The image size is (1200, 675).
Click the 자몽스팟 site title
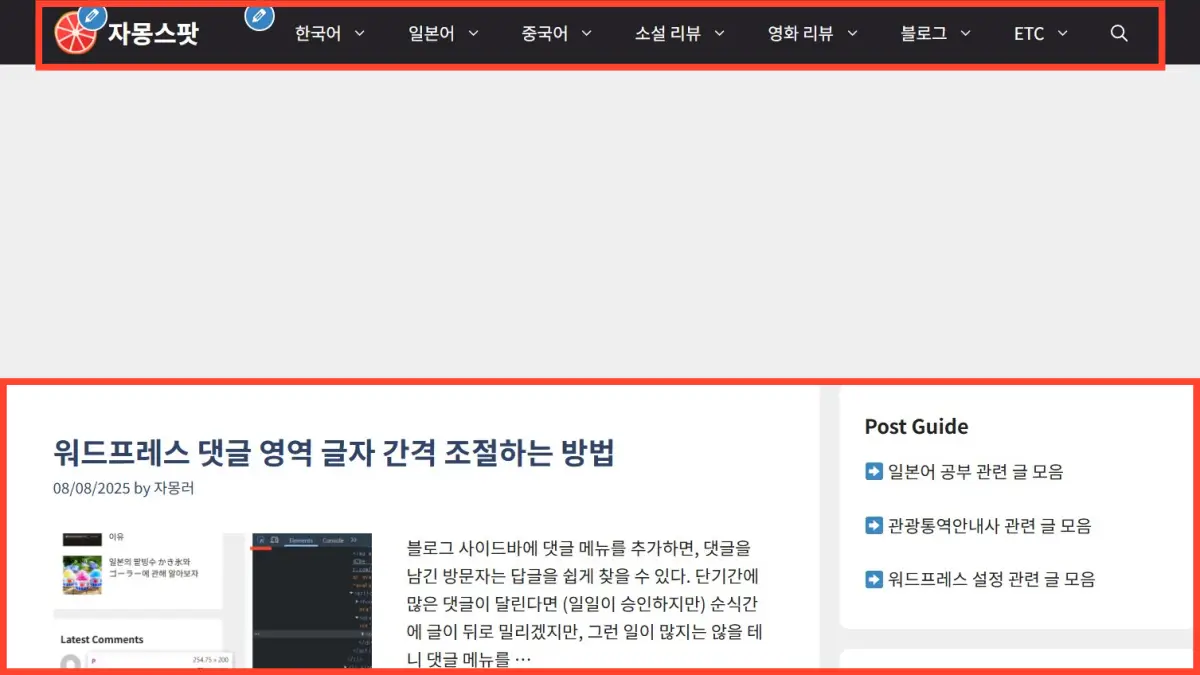click(153, 33)
